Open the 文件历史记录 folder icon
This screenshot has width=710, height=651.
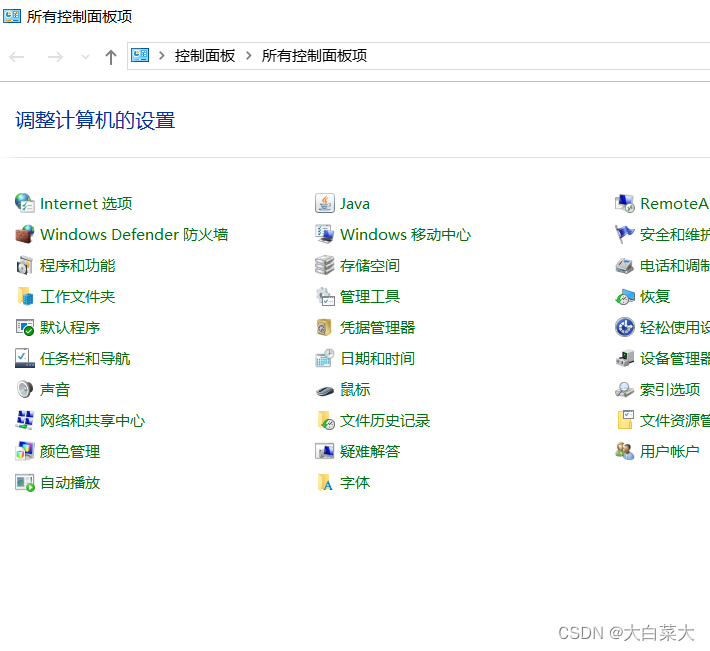point(325,421)
